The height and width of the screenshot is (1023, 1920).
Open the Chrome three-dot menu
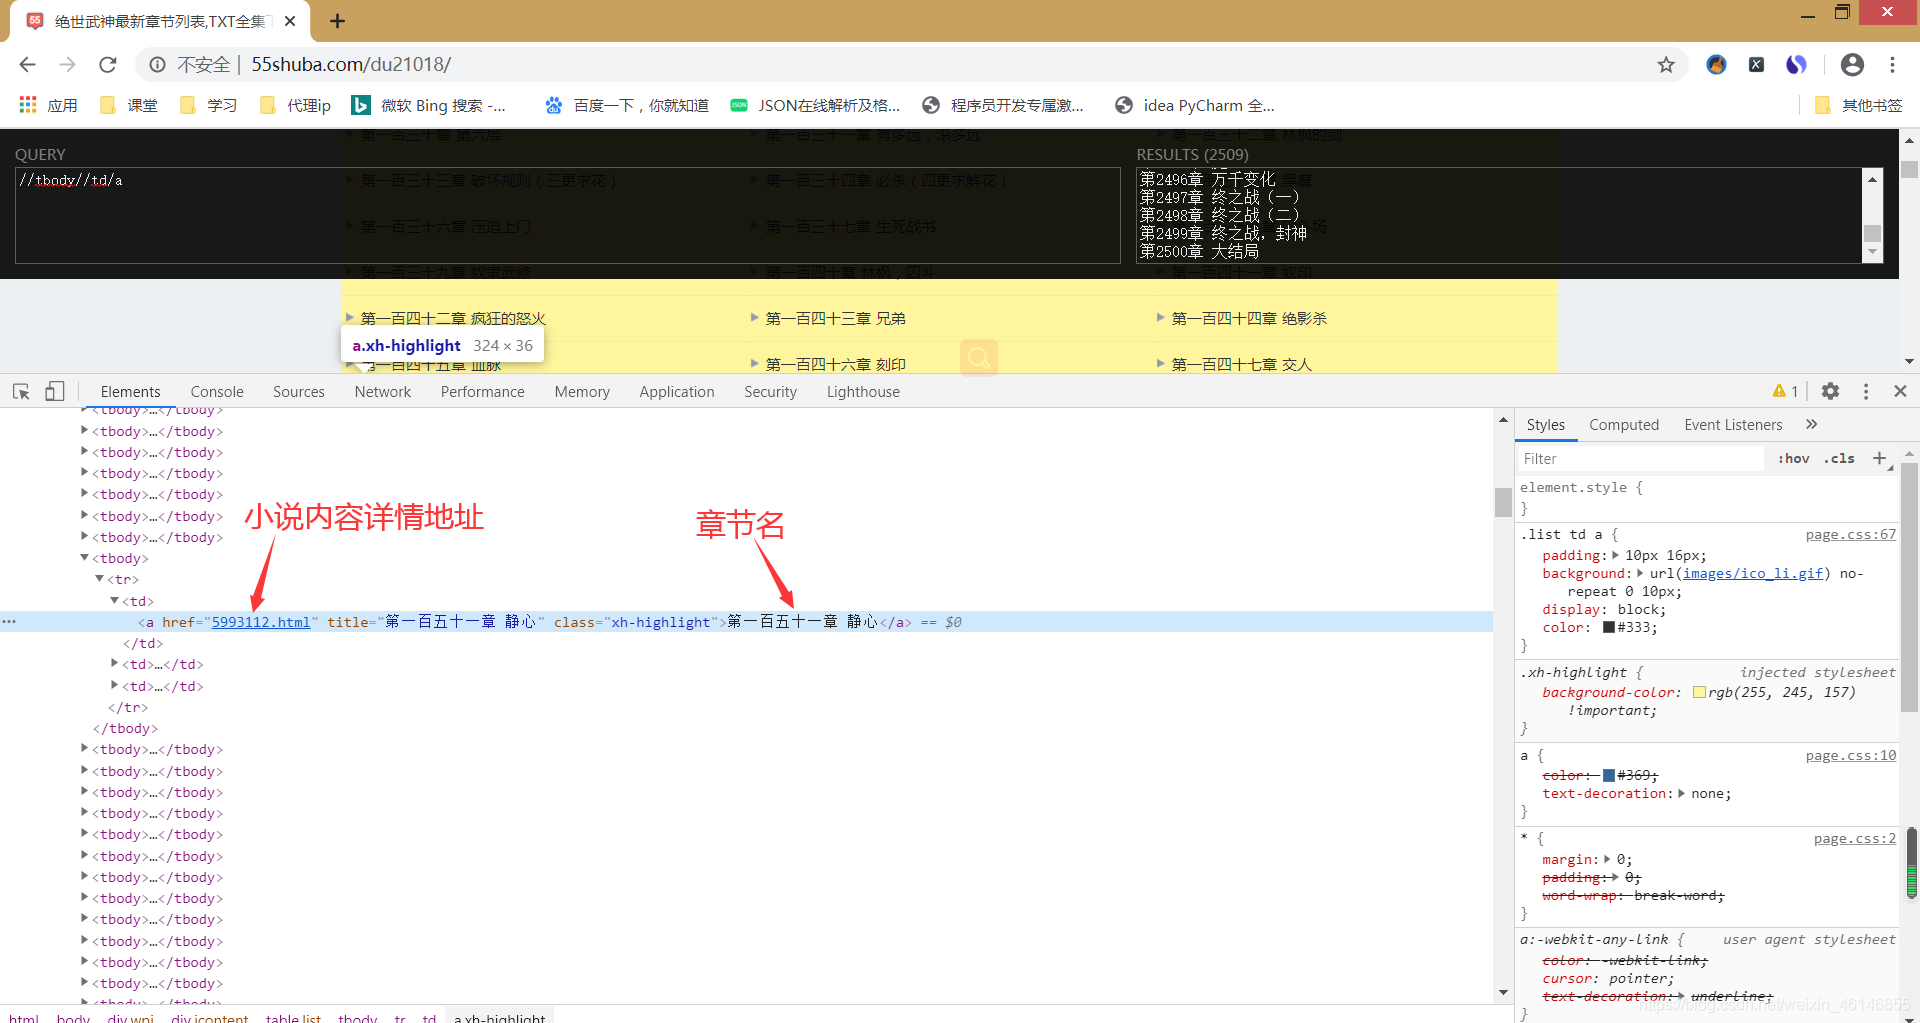pos(1892,64)
